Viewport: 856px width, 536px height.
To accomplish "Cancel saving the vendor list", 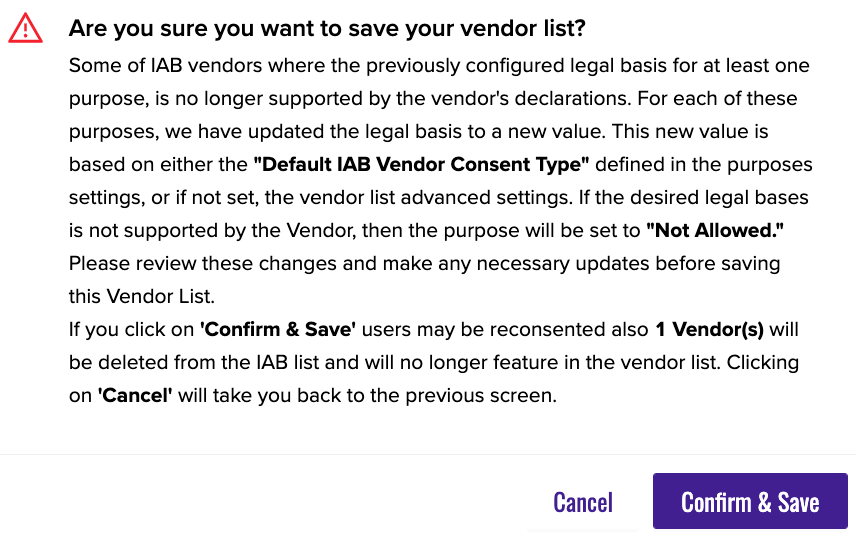I will click(x=583, y=502).
